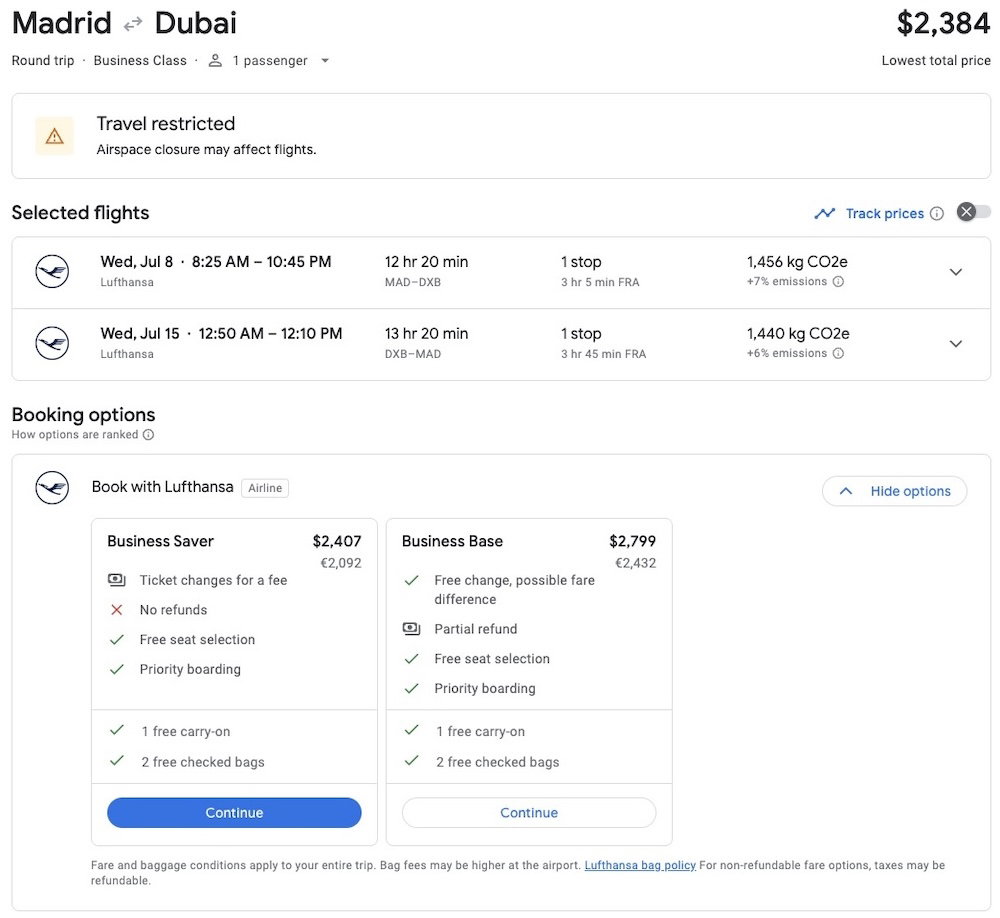Continue with the Business Saver fare
The image size is (1000, 918).
pyautogui.click(x=234, y=813)
